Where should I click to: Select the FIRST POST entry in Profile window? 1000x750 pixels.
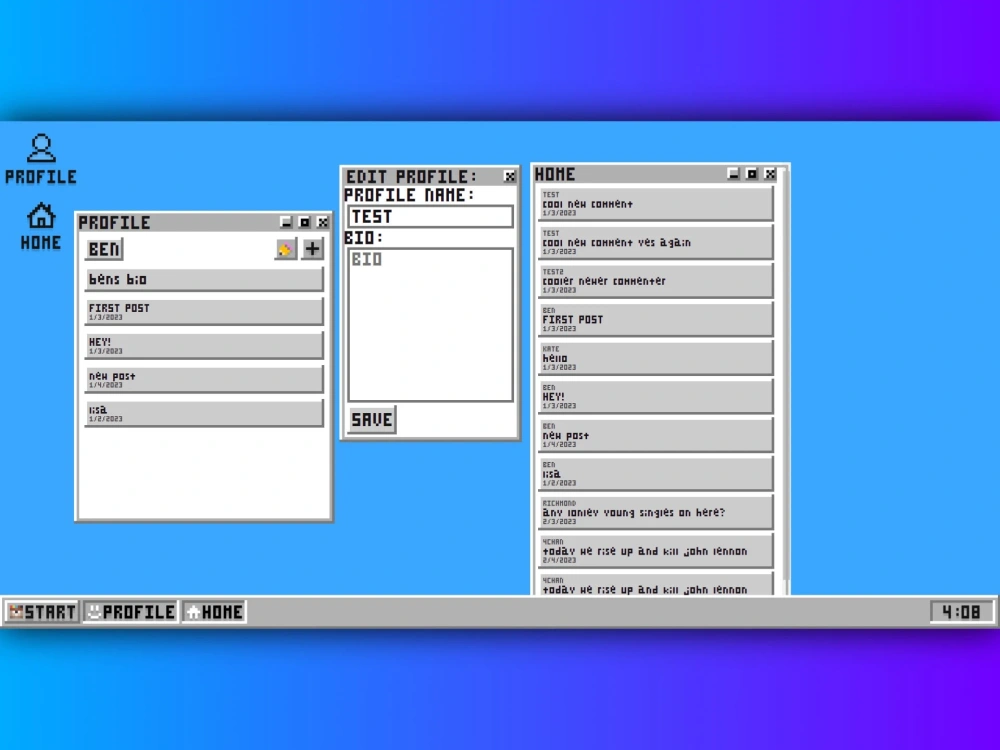(x=204, y=311)
